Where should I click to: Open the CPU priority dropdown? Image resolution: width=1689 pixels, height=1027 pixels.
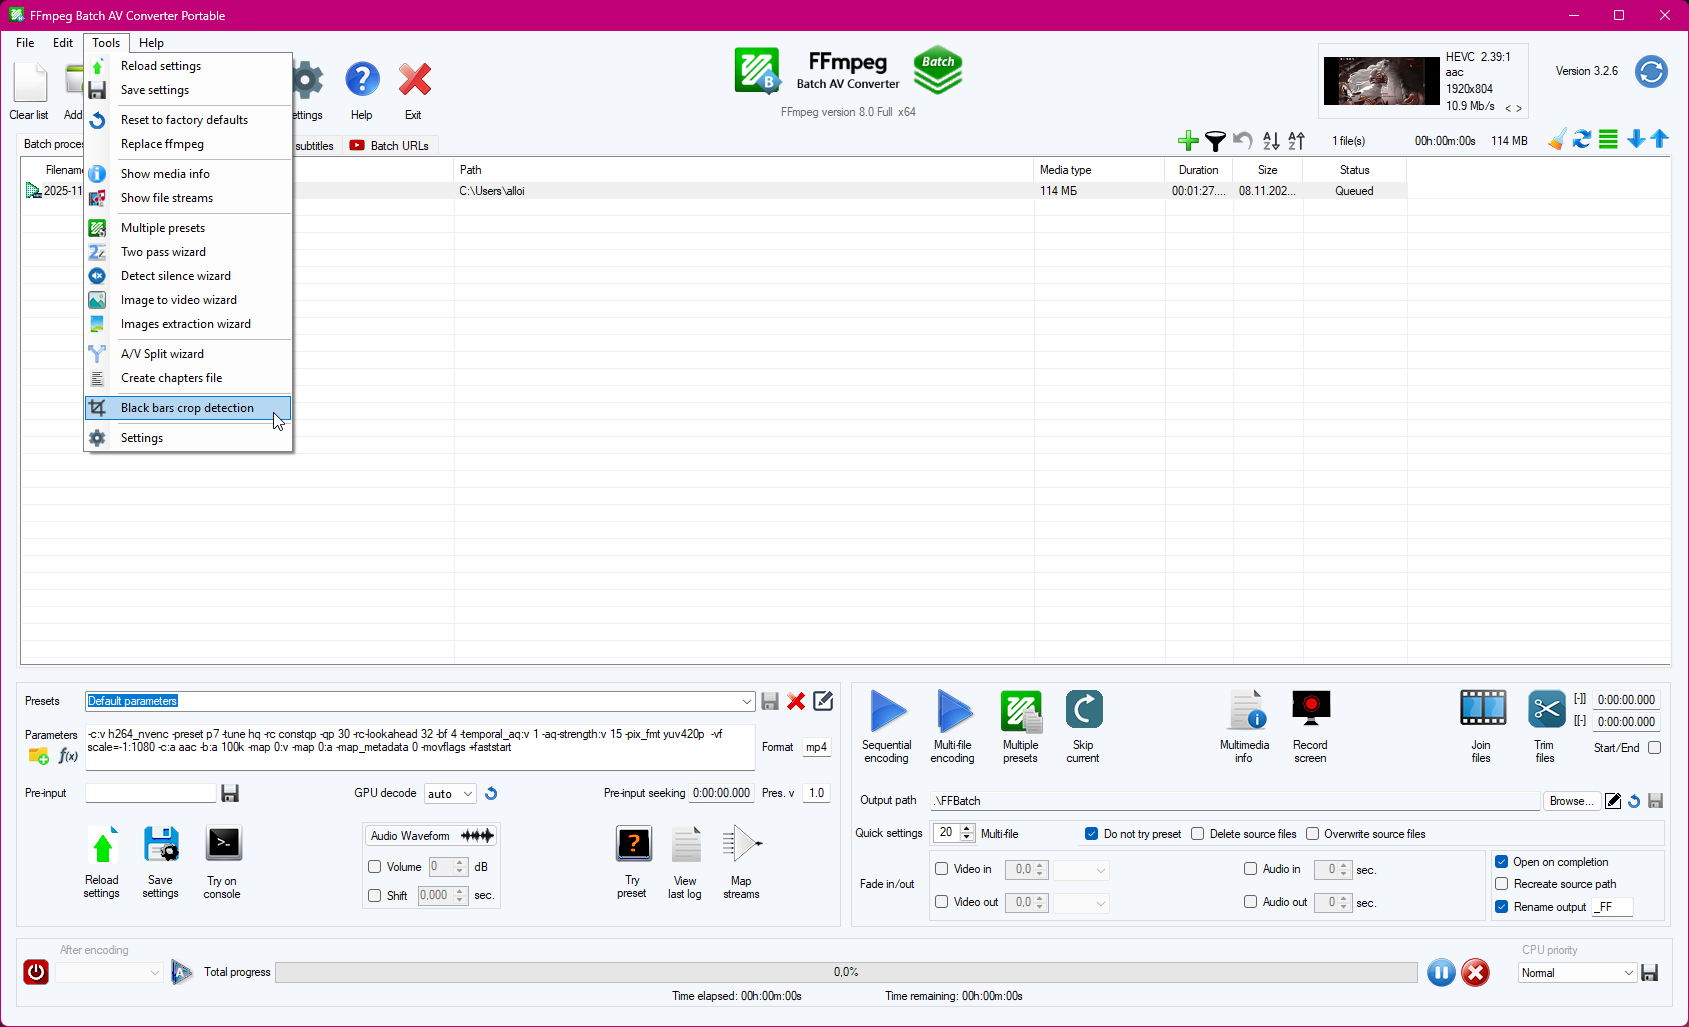[x=1578, y=973]
